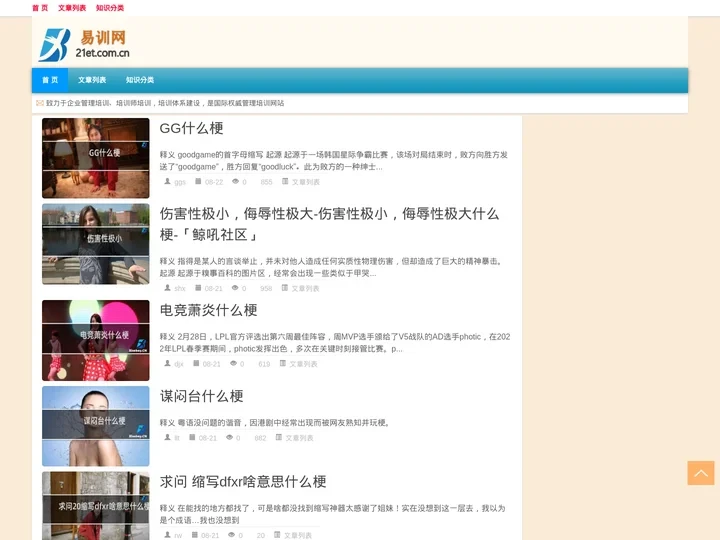Viewport: 720px width, 540px height.
Task: Click the 文章列表 category link under 谋闷台什么梗
Action: 299,438
